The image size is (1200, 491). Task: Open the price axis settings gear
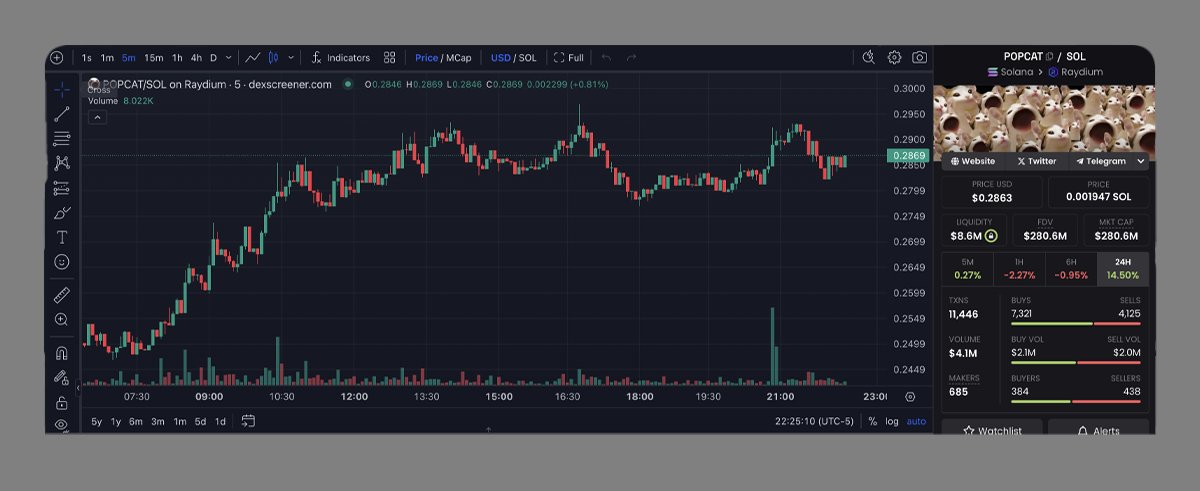point(910,397)
